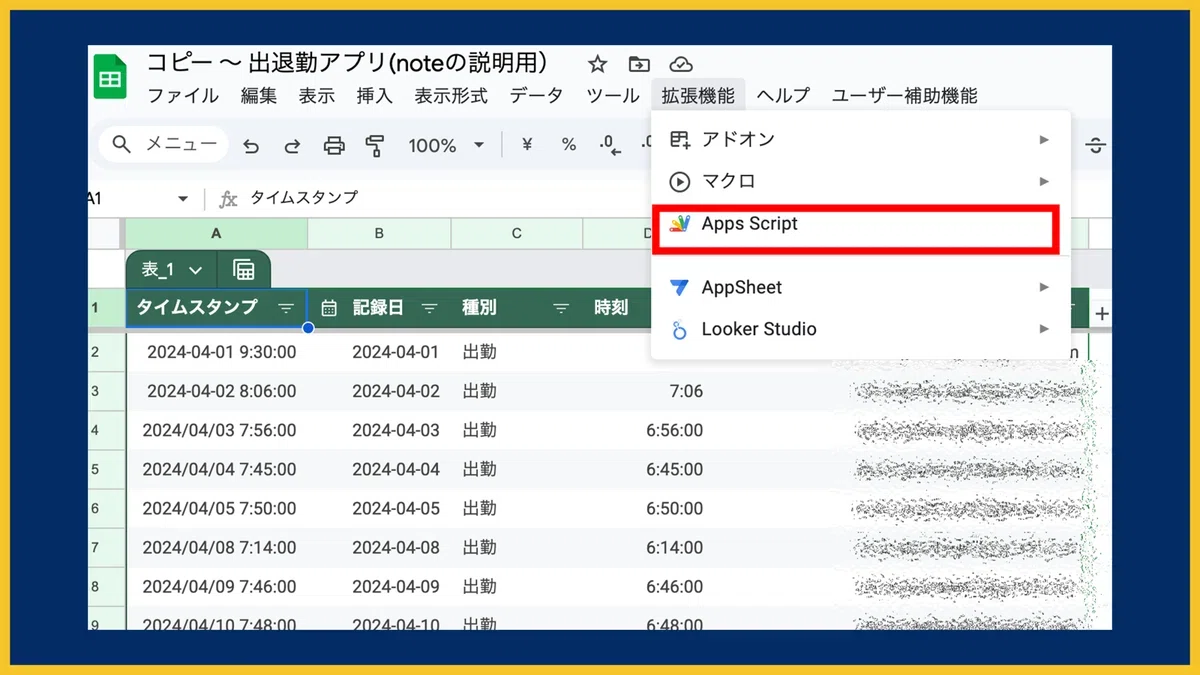Screen dimensions: 1200x675
Task: Open the タイムスタンプ column filter
Action: click(286, 308)
